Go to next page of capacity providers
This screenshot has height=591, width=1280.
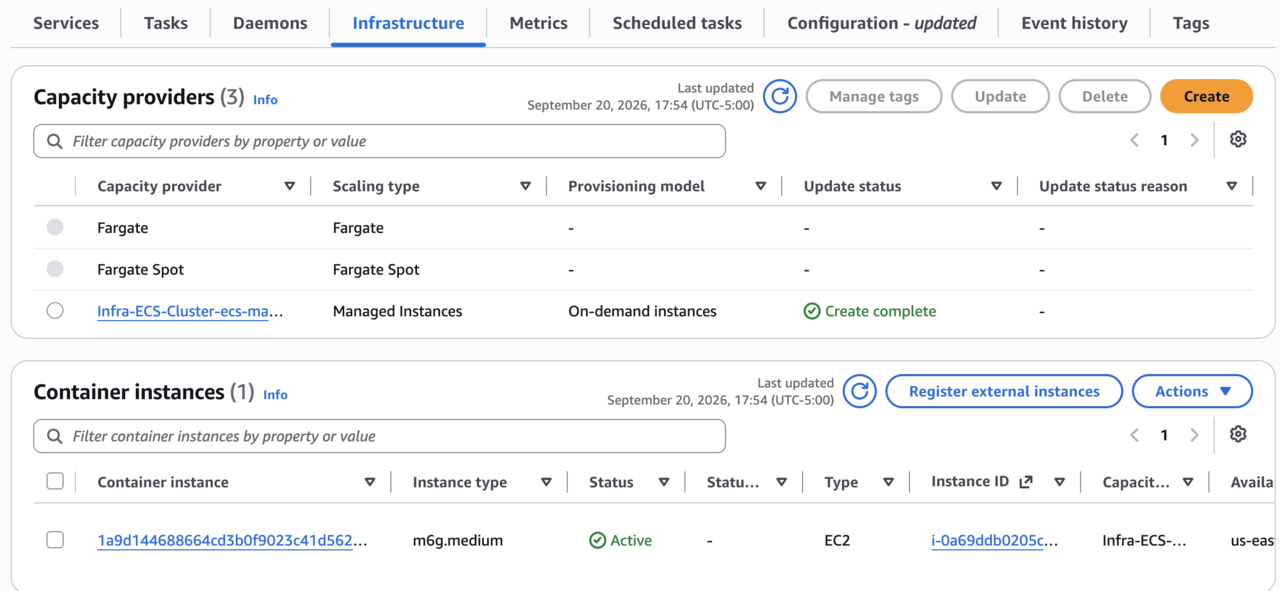(x=1194, y=141)
